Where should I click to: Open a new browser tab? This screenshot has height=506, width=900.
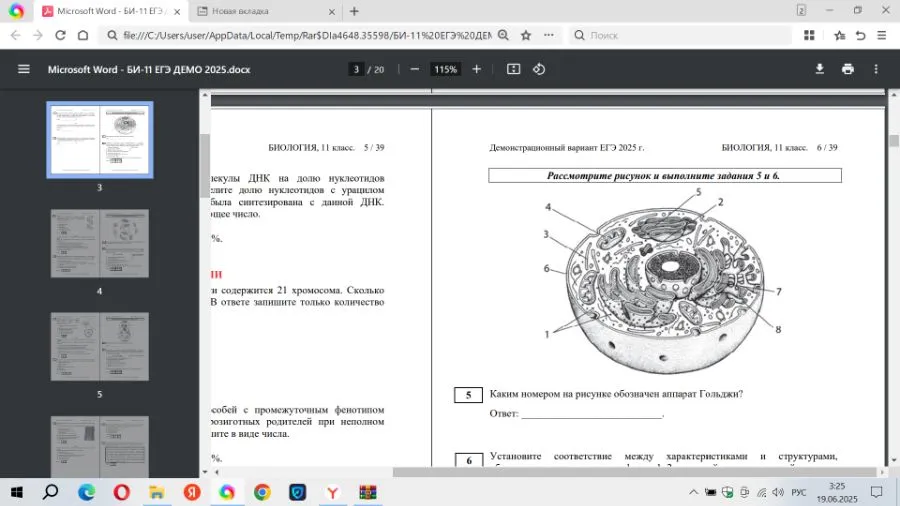pos(354,11)
